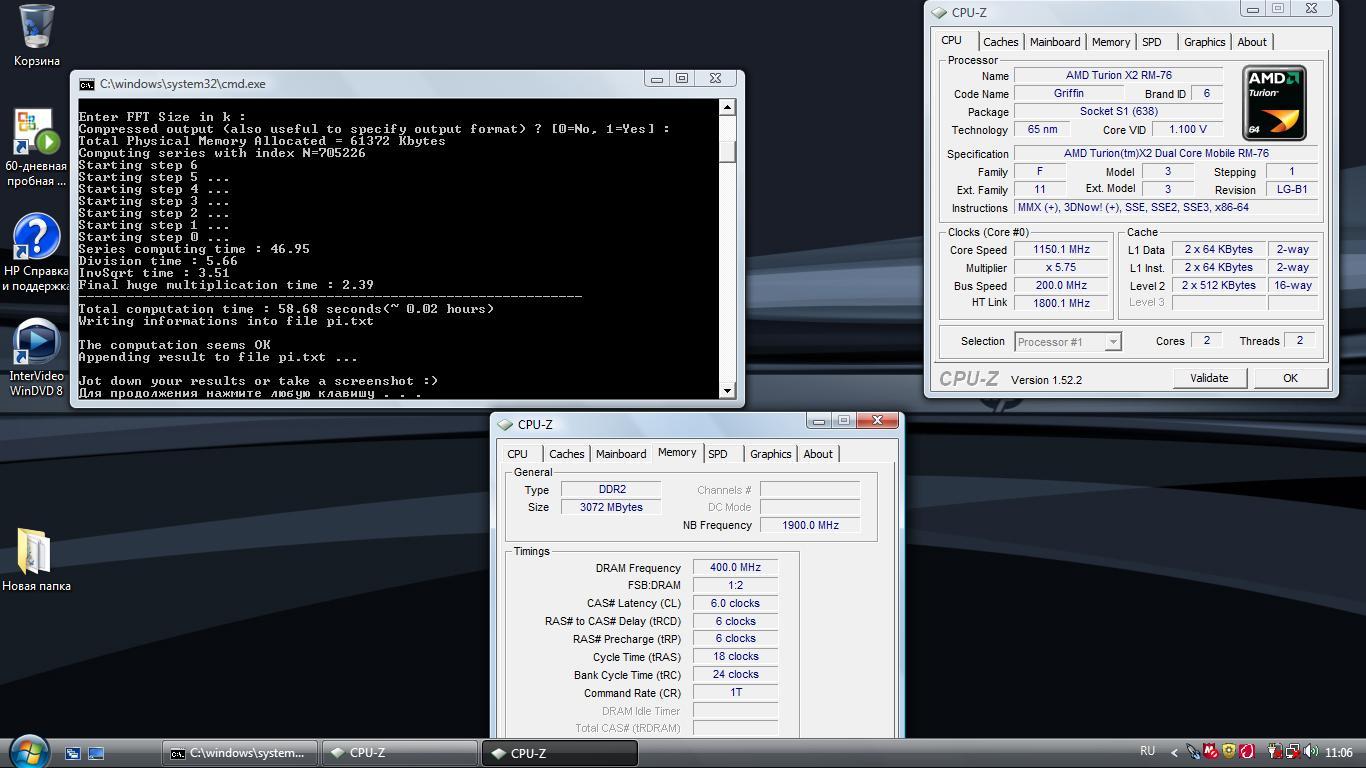Switch to the active CPU-Z taskbar button

560,753
